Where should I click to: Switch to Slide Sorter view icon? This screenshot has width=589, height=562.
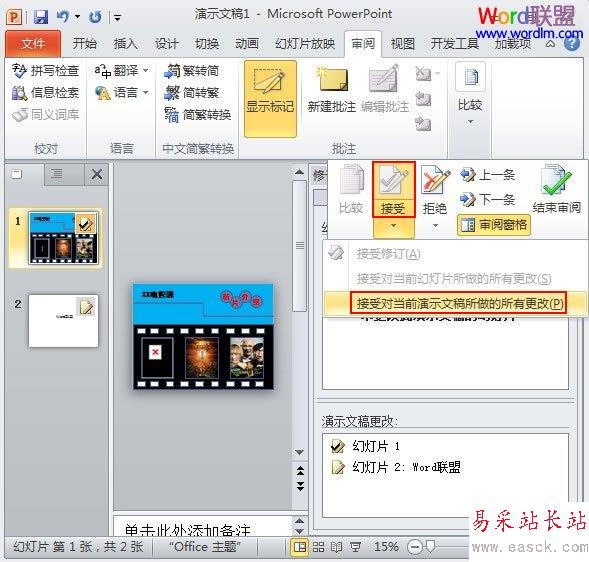[319, 547]
